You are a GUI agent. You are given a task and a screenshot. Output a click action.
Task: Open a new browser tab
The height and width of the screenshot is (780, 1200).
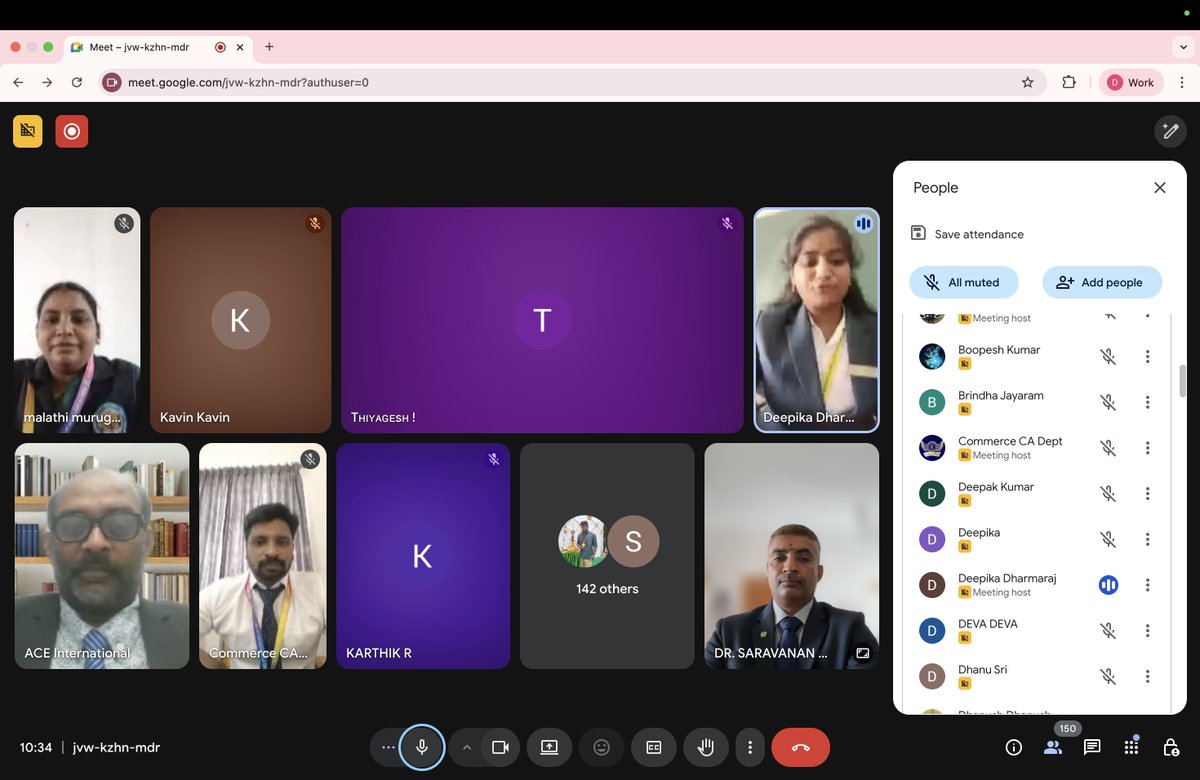269,46
